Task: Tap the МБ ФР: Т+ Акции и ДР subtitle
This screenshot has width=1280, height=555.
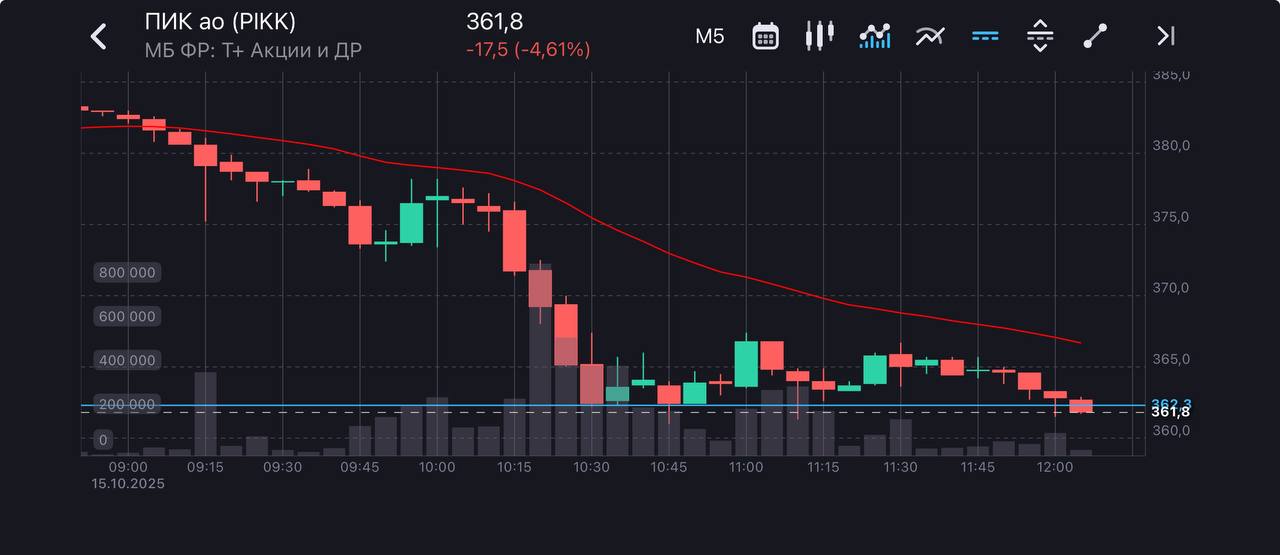Action: [253, 50]
